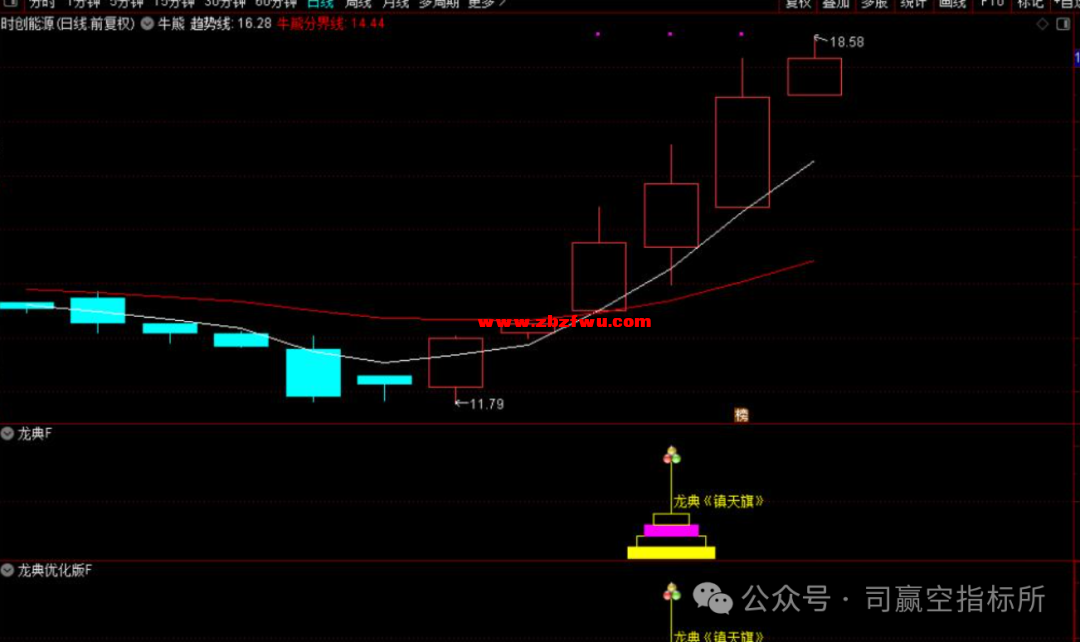Click the 趋势线: 16.28 readout
Viewport: 1080px width, 642px height.
tap(231, 23)
